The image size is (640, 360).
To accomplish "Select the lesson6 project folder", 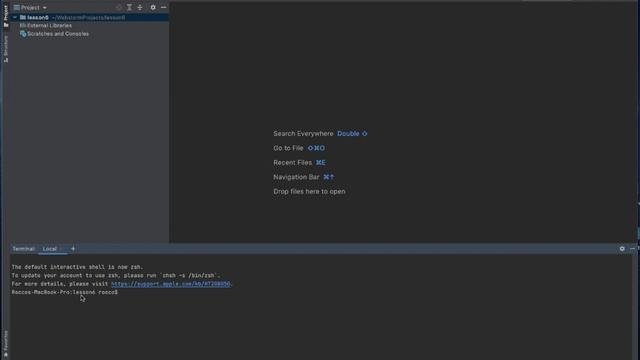I will coord(90,18).
